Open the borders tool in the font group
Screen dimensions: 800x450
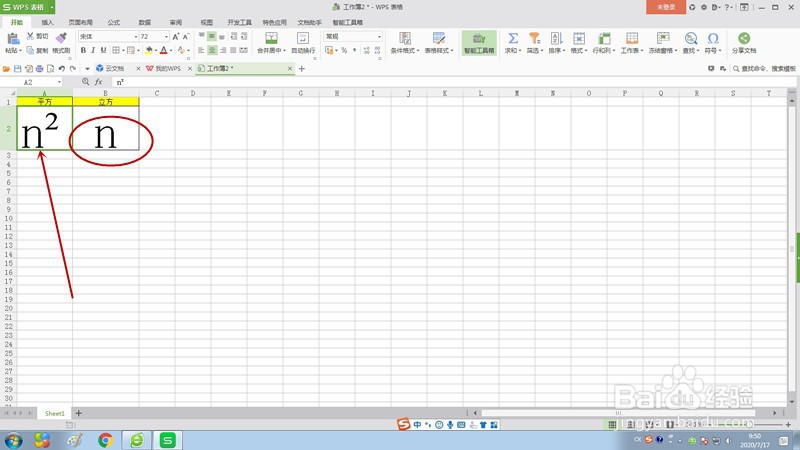pyautogui.click(x=116, y=51)
